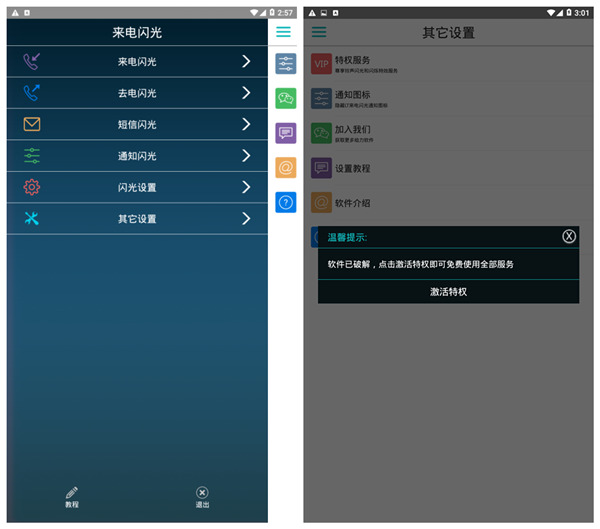Tap the purple chat tutorial icon in strip
The width and height of the screenshot is (600, 529).
pos(285,133)
